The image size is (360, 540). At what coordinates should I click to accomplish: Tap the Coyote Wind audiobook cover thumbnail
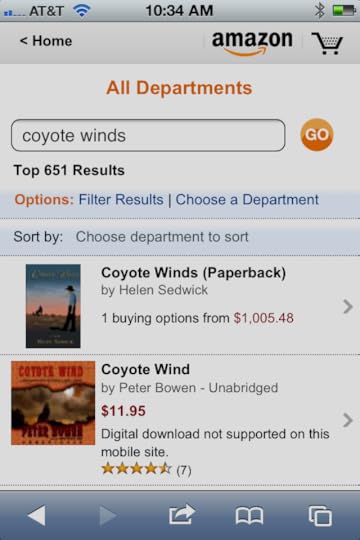pyautogui.click(x=53, y=403)
